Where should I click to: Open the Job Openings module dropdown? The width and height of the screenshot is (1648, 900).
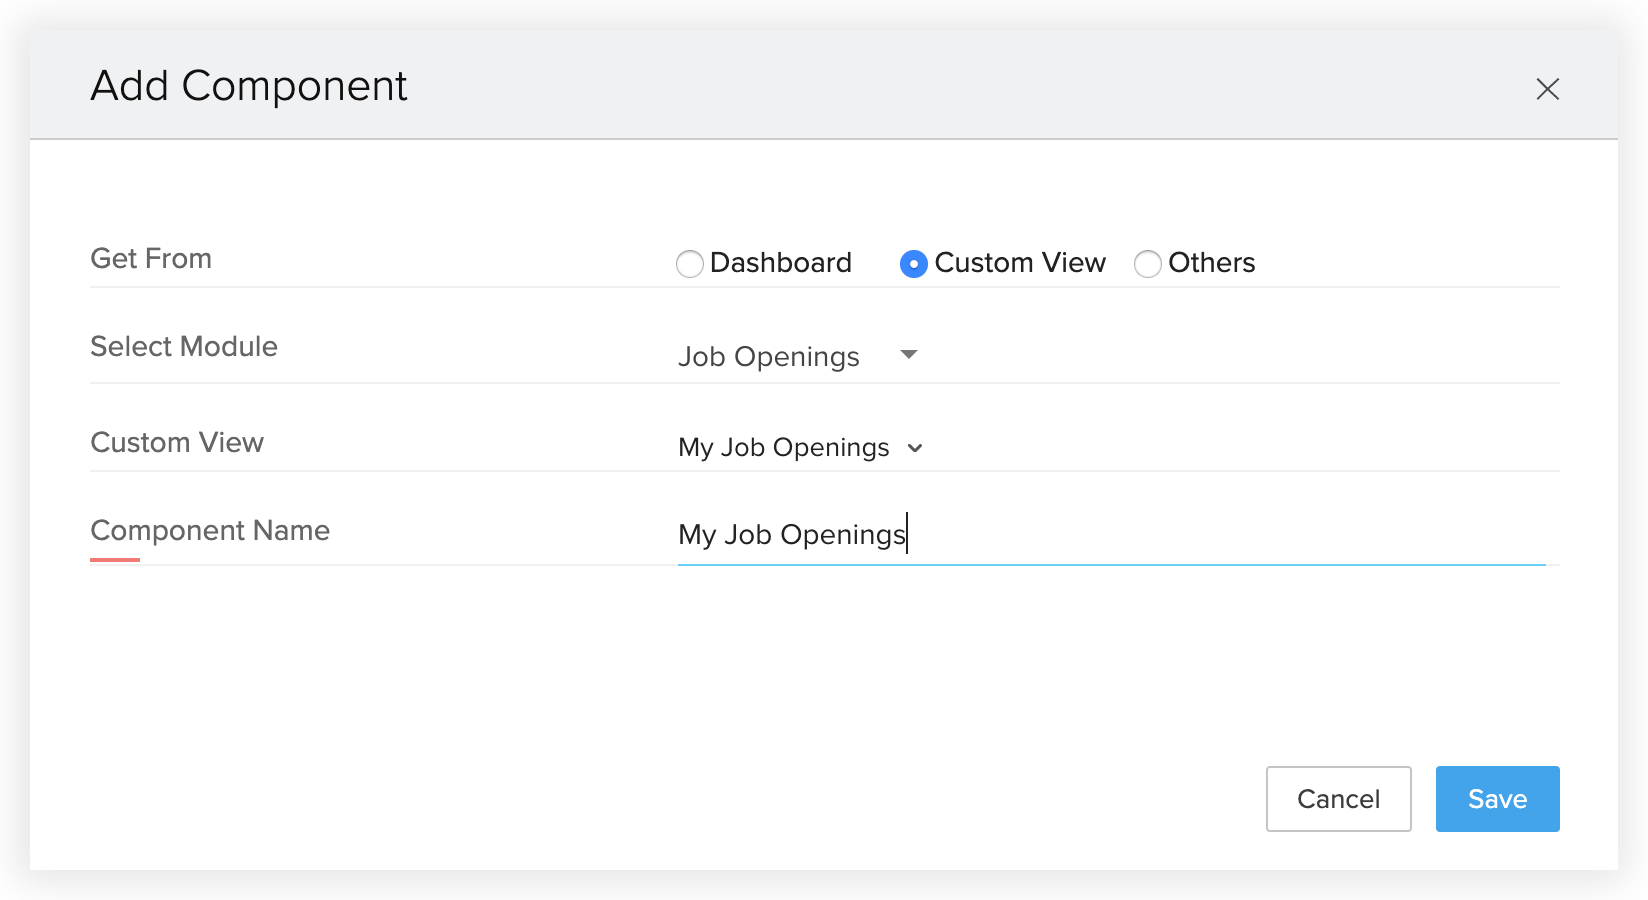coord(769,357)
